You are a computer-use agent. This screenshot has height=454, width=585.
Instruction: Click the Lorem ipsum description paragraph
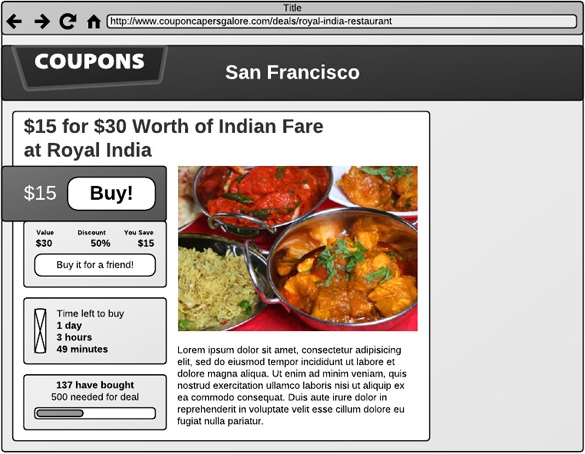tap(292, 385)
